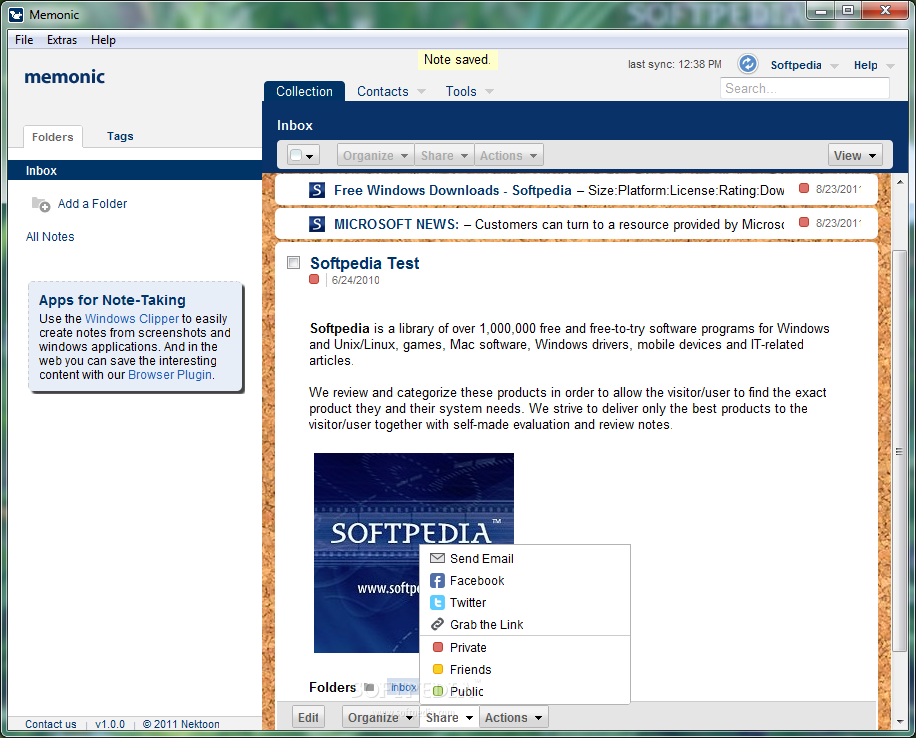
Task: Click the vertical scrollbar thumb
Action: (899, 452)
